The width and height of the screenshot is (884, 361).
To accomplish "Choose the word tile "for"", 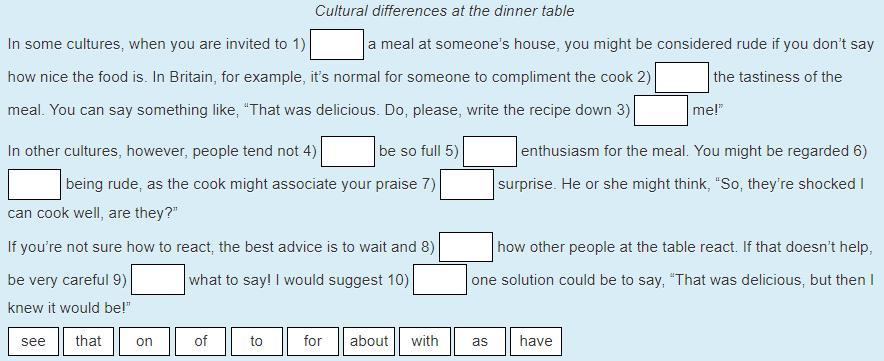I will tap(313, 341).
